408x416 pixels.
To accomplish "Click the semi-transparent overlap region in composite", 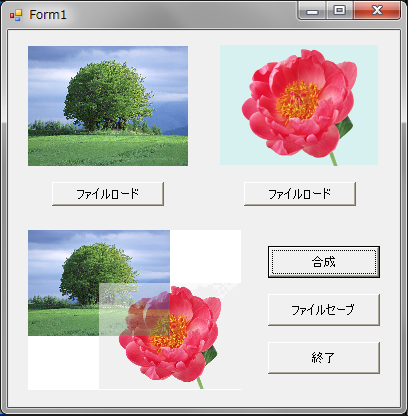I will tap(134, 309).
